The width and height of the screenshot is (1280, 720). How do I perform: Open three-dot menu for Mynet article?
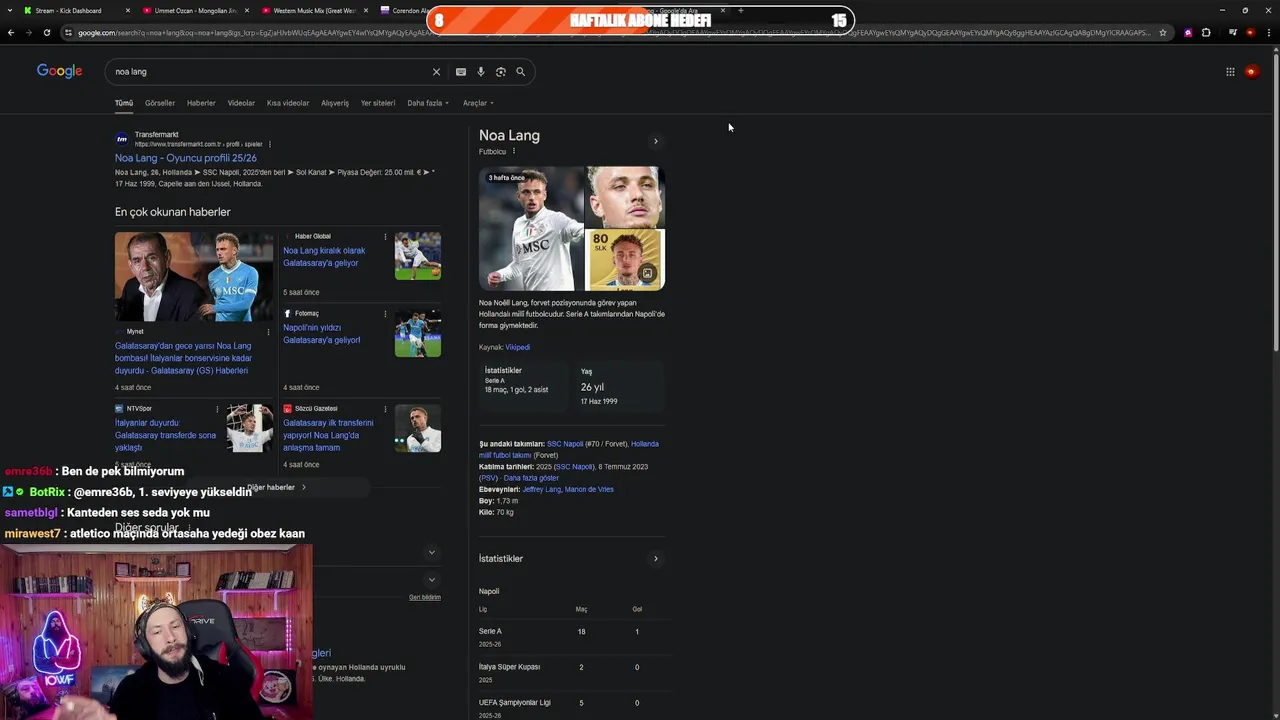click(x=268, y=332)
